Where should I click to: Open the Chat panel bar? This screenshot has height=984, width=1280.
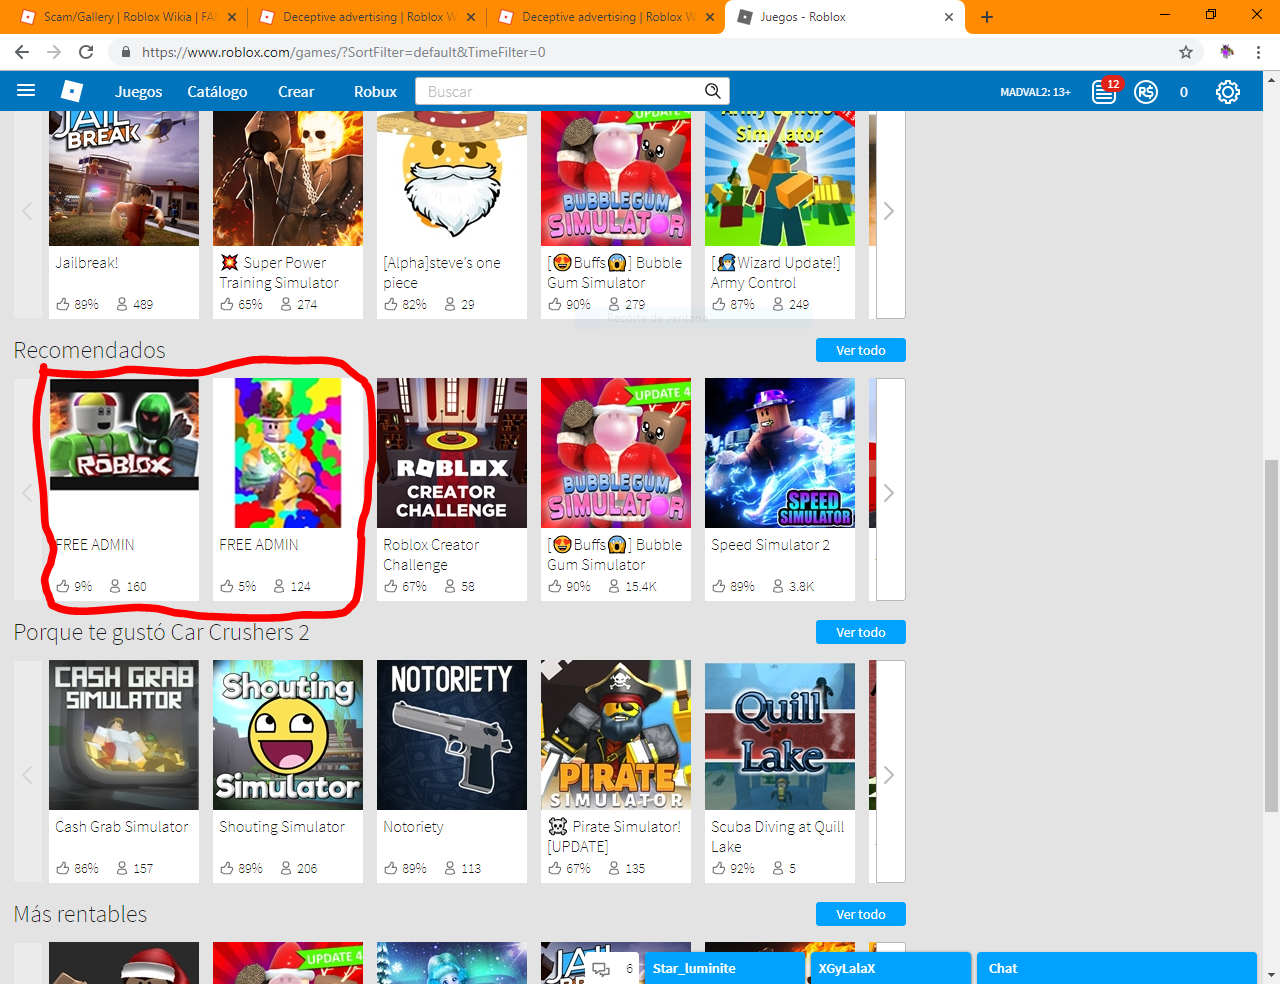coord(1115,968)
